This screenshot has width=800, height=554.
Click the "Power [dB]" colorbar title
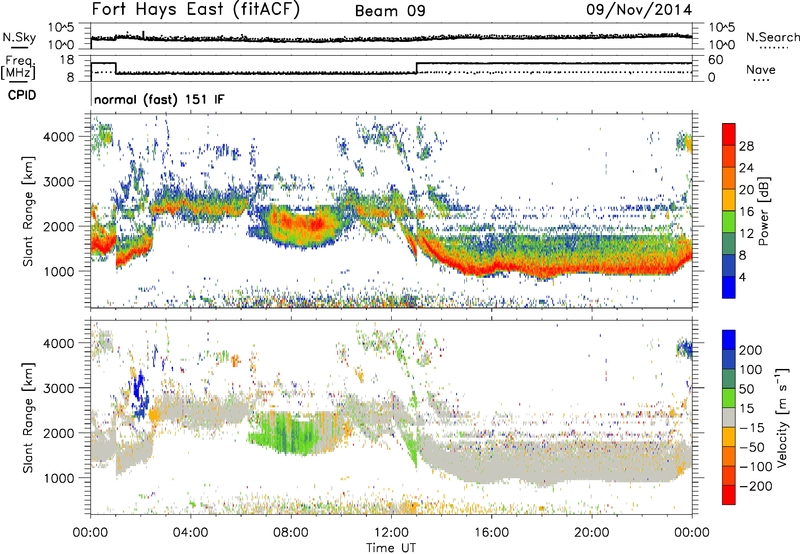coord(764,211)
